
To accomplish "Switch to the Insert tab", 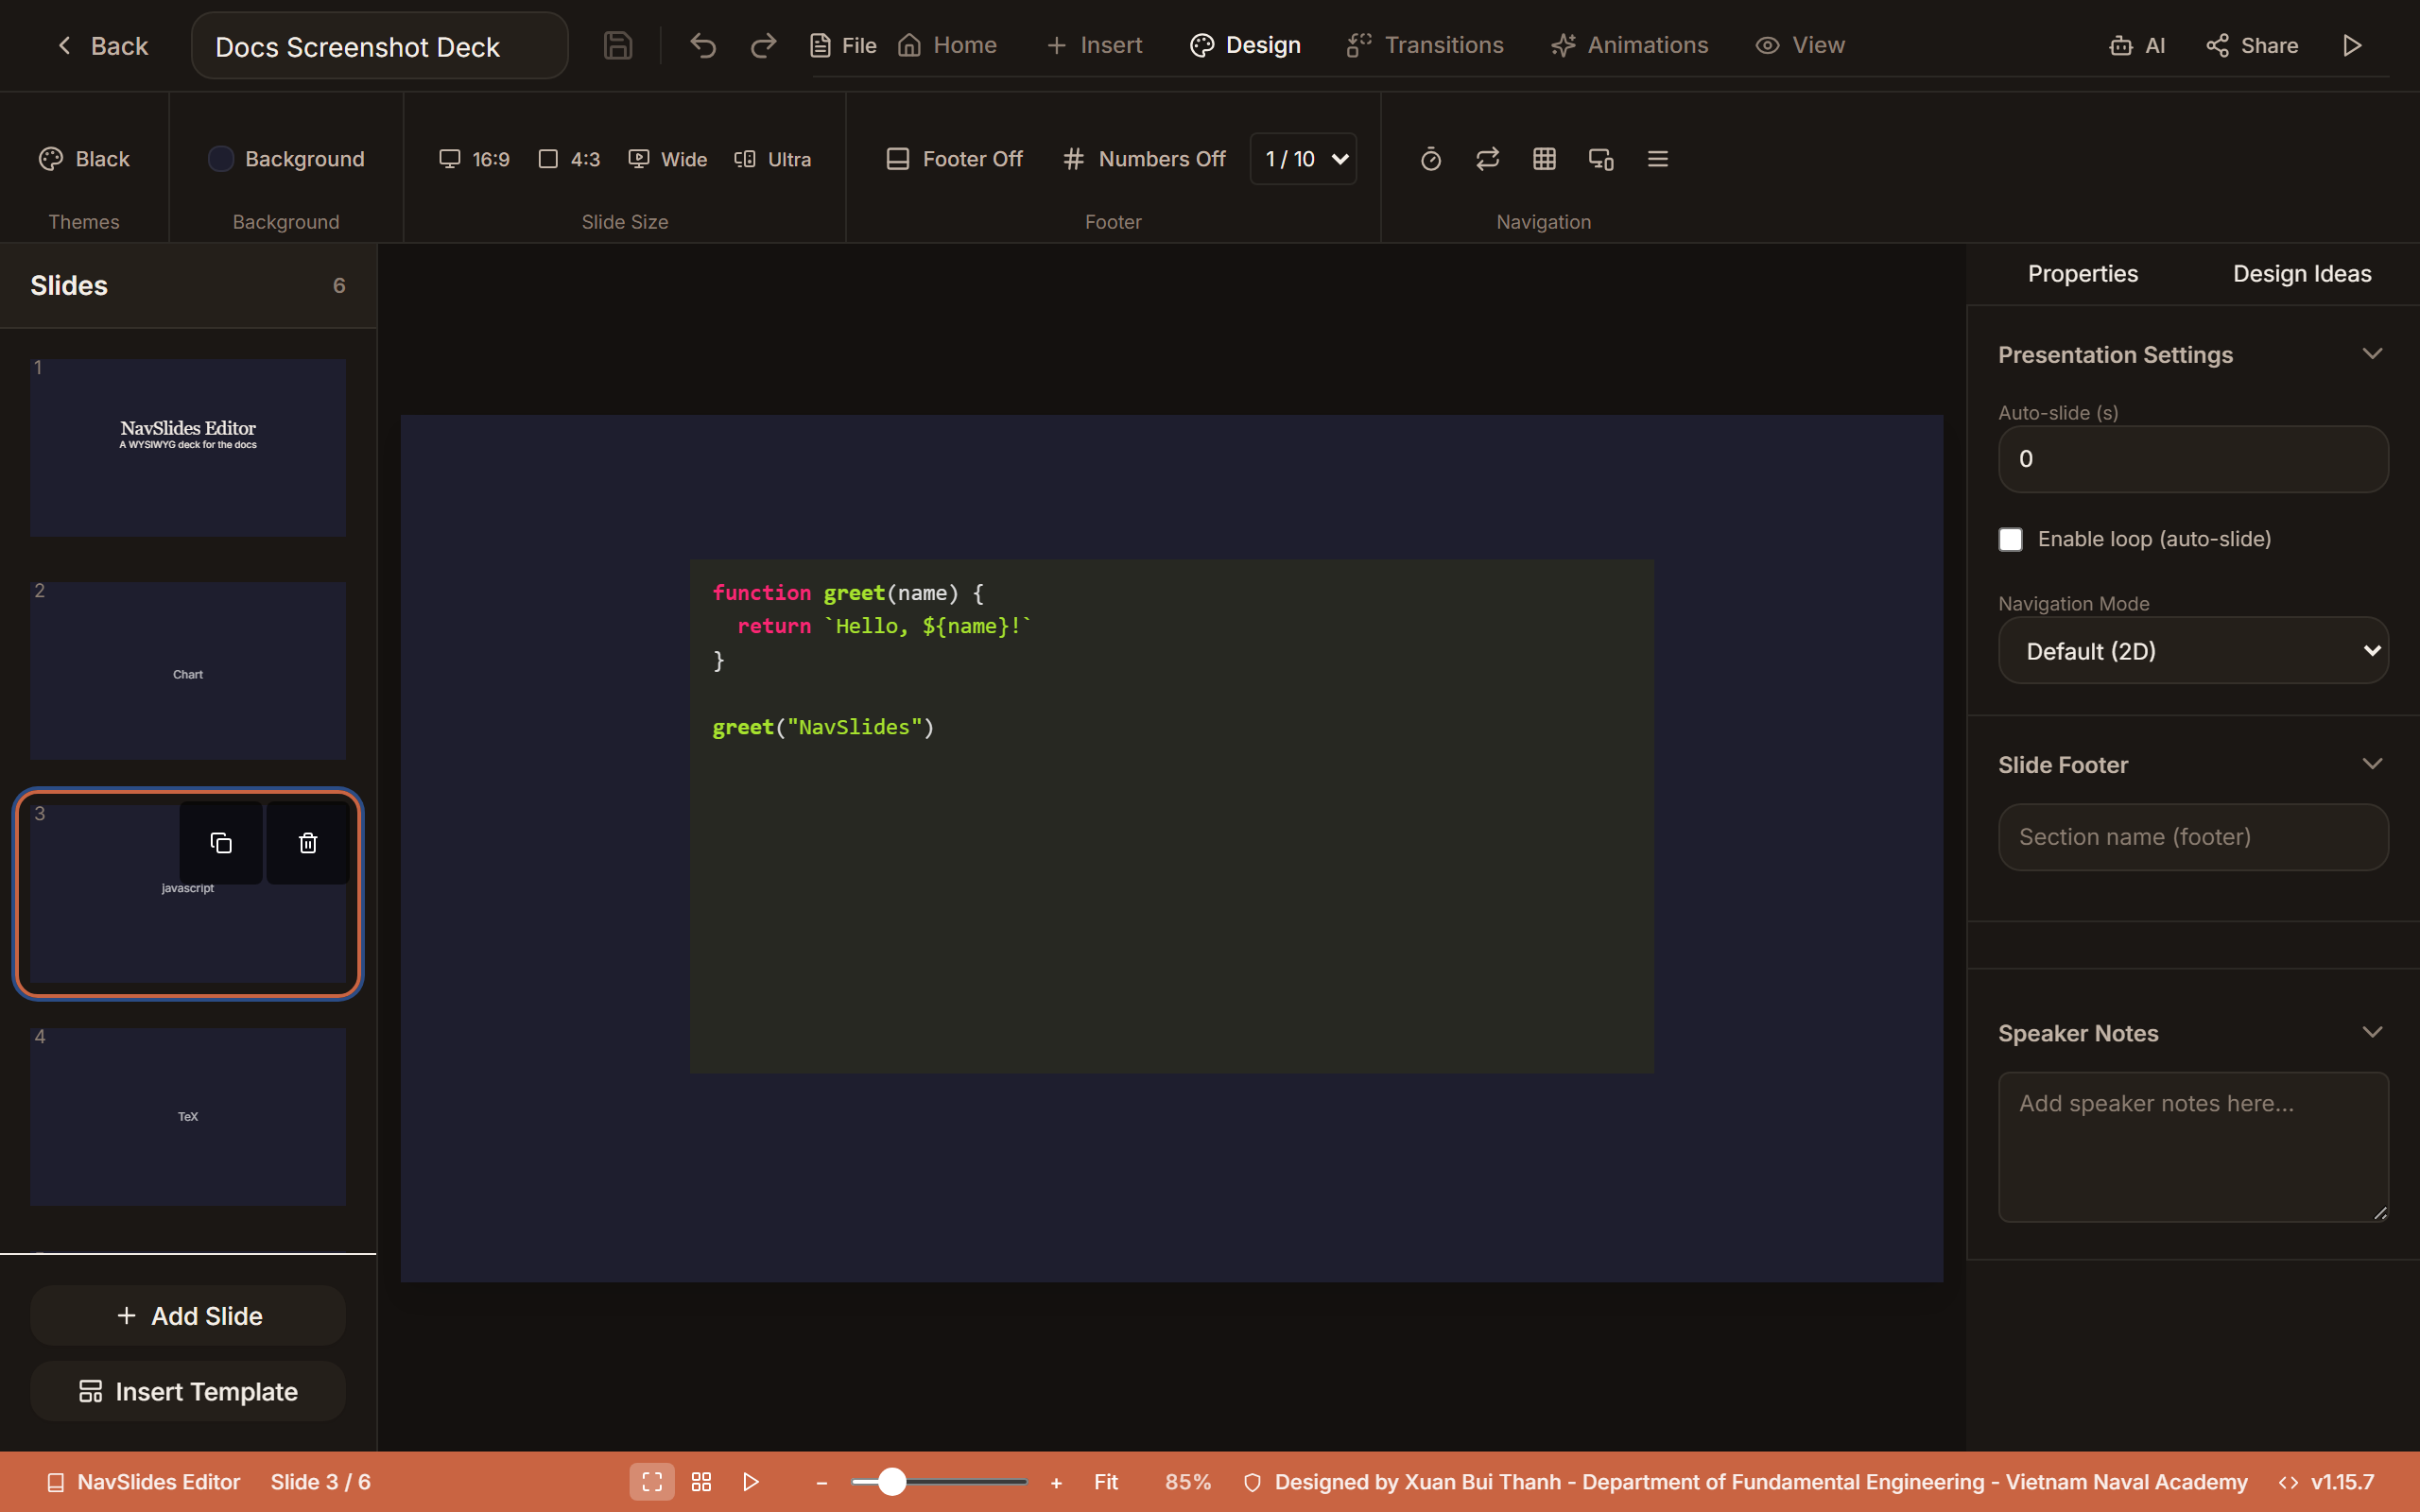I will pyautogui.click(x=1094, y=46).
